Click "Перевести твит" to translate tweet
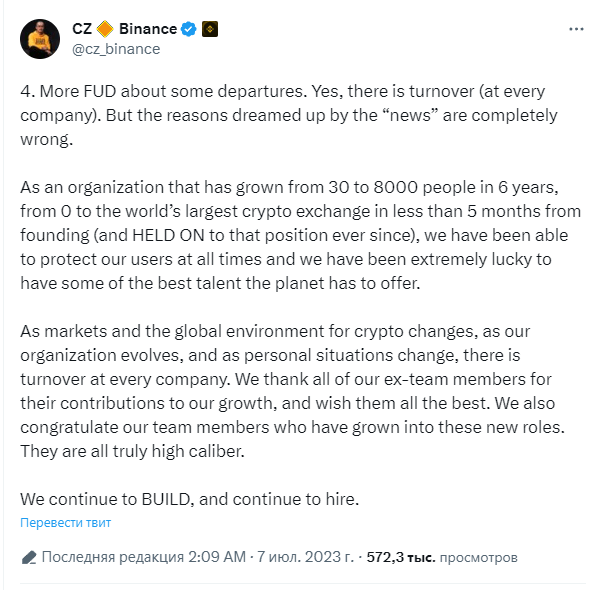The height and width of the screenshot is (590, 595). click(x=66, y=523)
